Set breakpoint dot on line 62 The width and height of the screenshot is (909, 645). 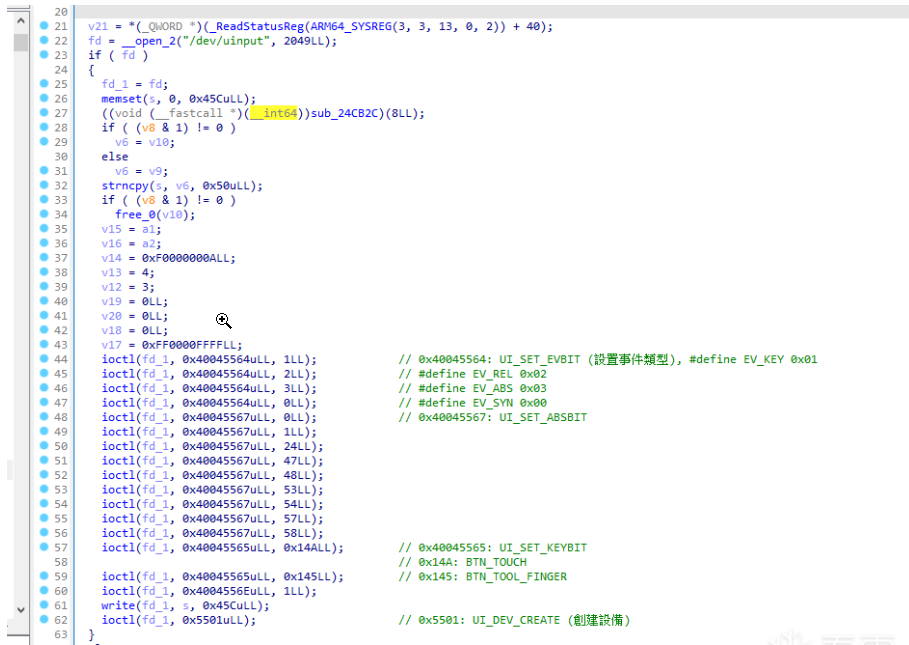(x=44, y=620)
